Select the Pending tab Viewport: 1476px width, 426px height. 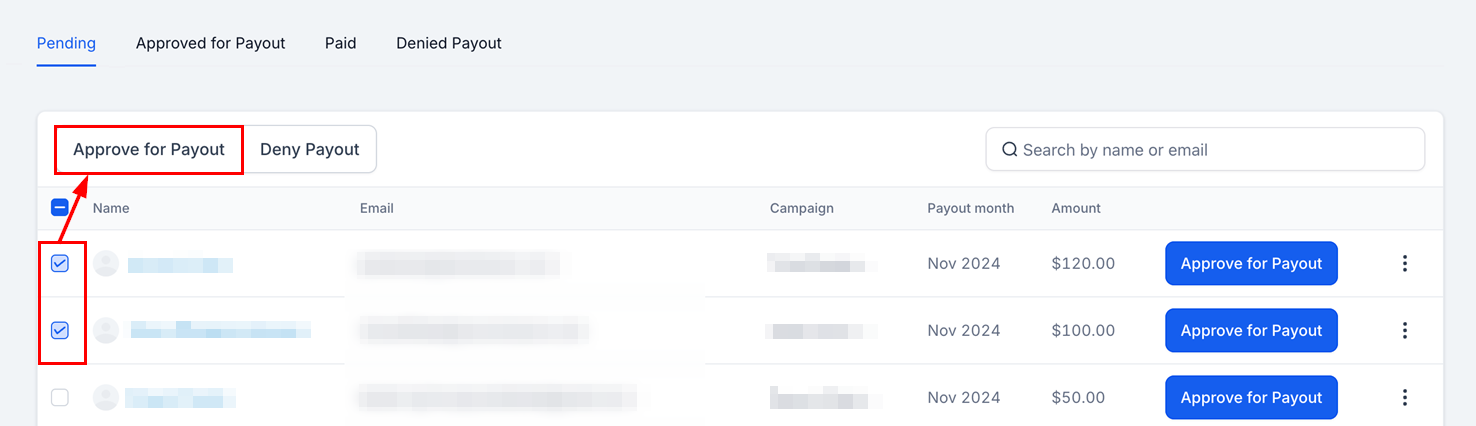(66, 44)
